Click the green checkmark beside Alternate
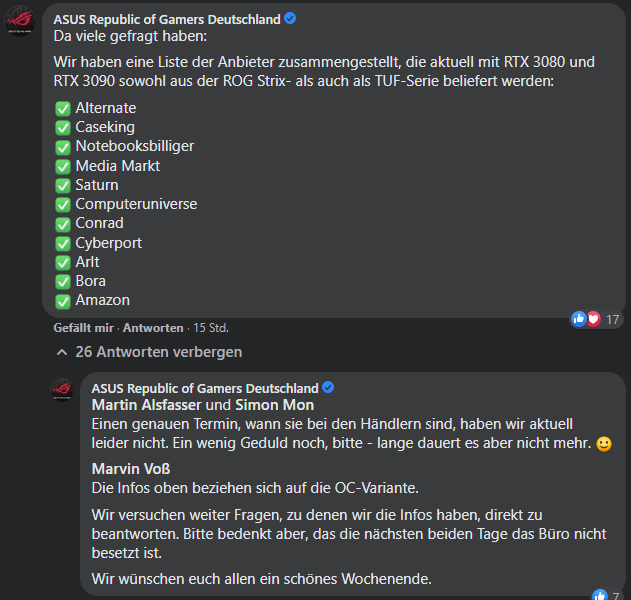The image size is (631, 600). (x=63, y=108)
